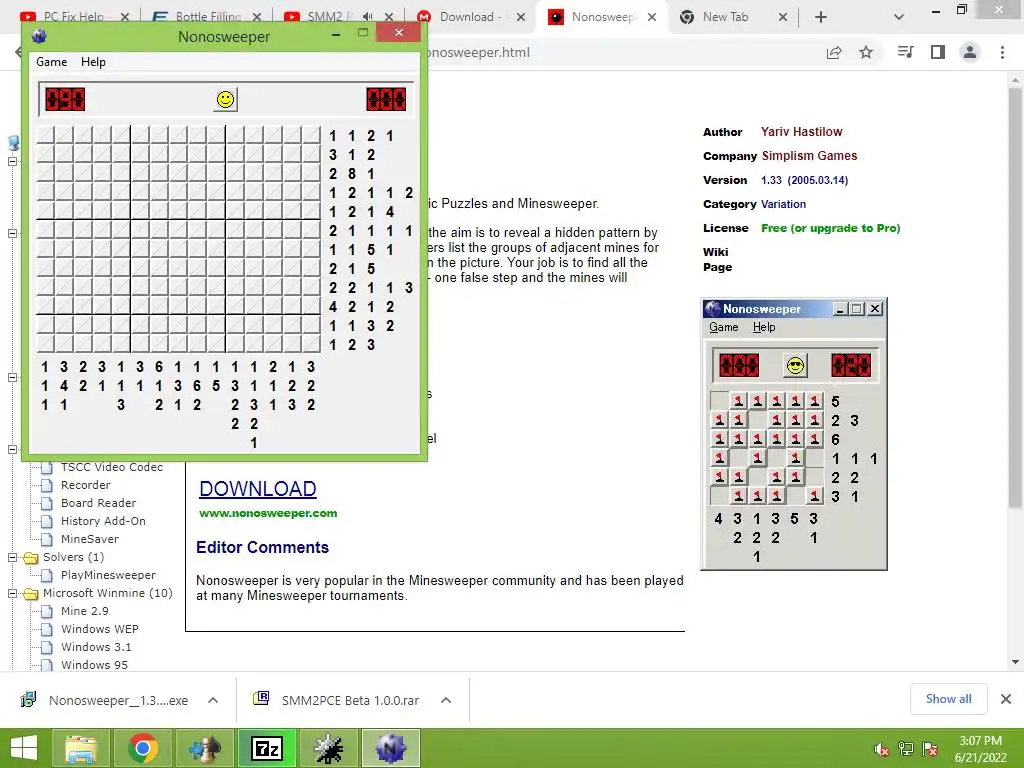Click the Nonosweeper mine counter display
1024x768 pixels.
[65, 99]
